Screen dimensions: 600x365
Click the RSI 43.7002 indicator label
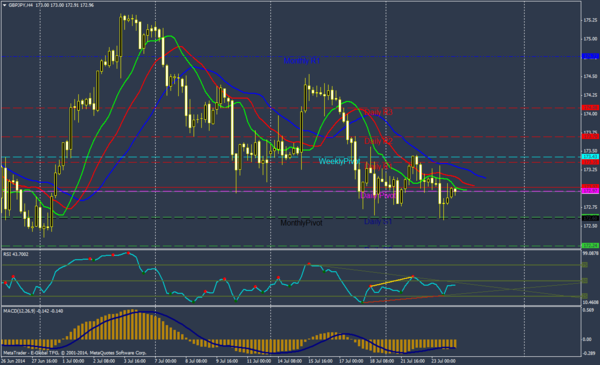point(16,254)
